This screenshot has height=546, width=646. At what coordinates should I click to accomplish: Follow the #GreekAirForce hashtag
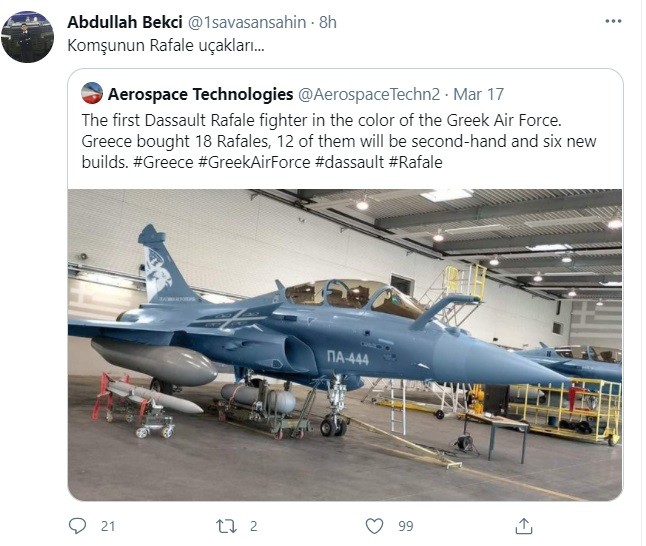[x=254, y=162]
